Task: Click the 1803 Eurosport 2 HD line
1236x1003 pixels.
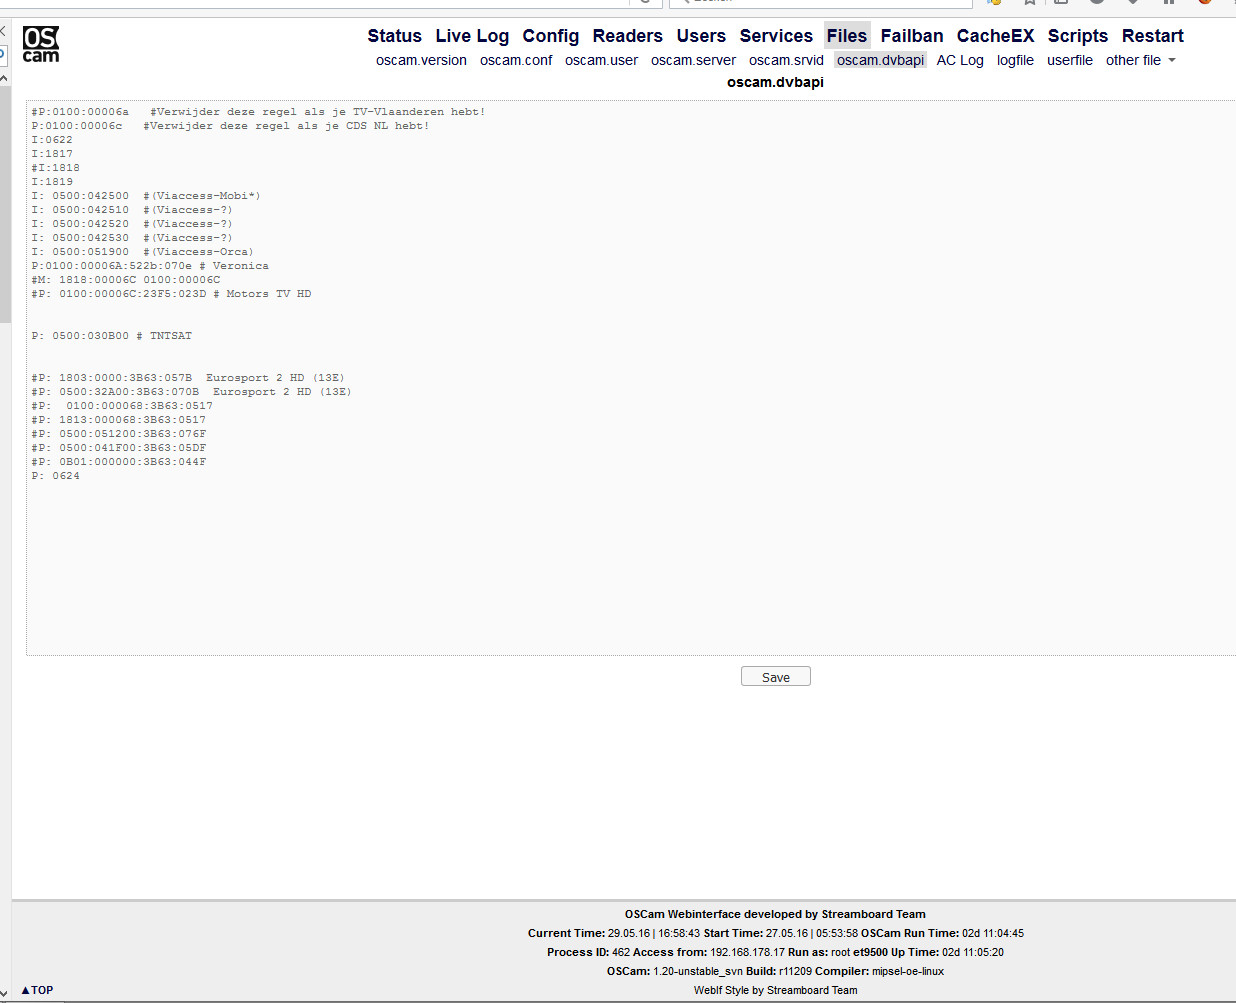Action: [x=188, y=378]
